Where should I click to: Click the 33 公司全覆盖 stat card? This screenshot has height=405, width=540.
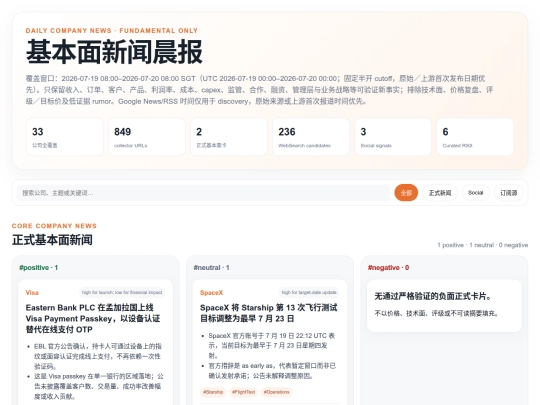pos(64,137)
